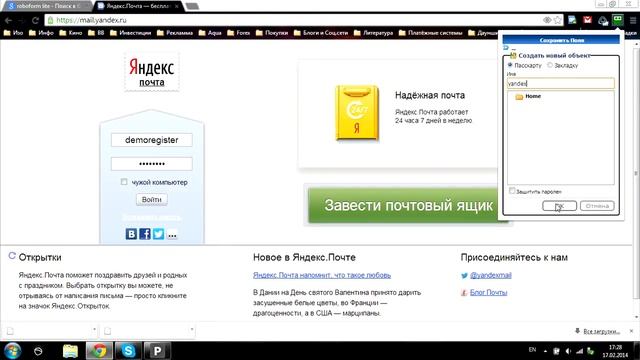Open second download item dropdown arrow

[191, 329]
